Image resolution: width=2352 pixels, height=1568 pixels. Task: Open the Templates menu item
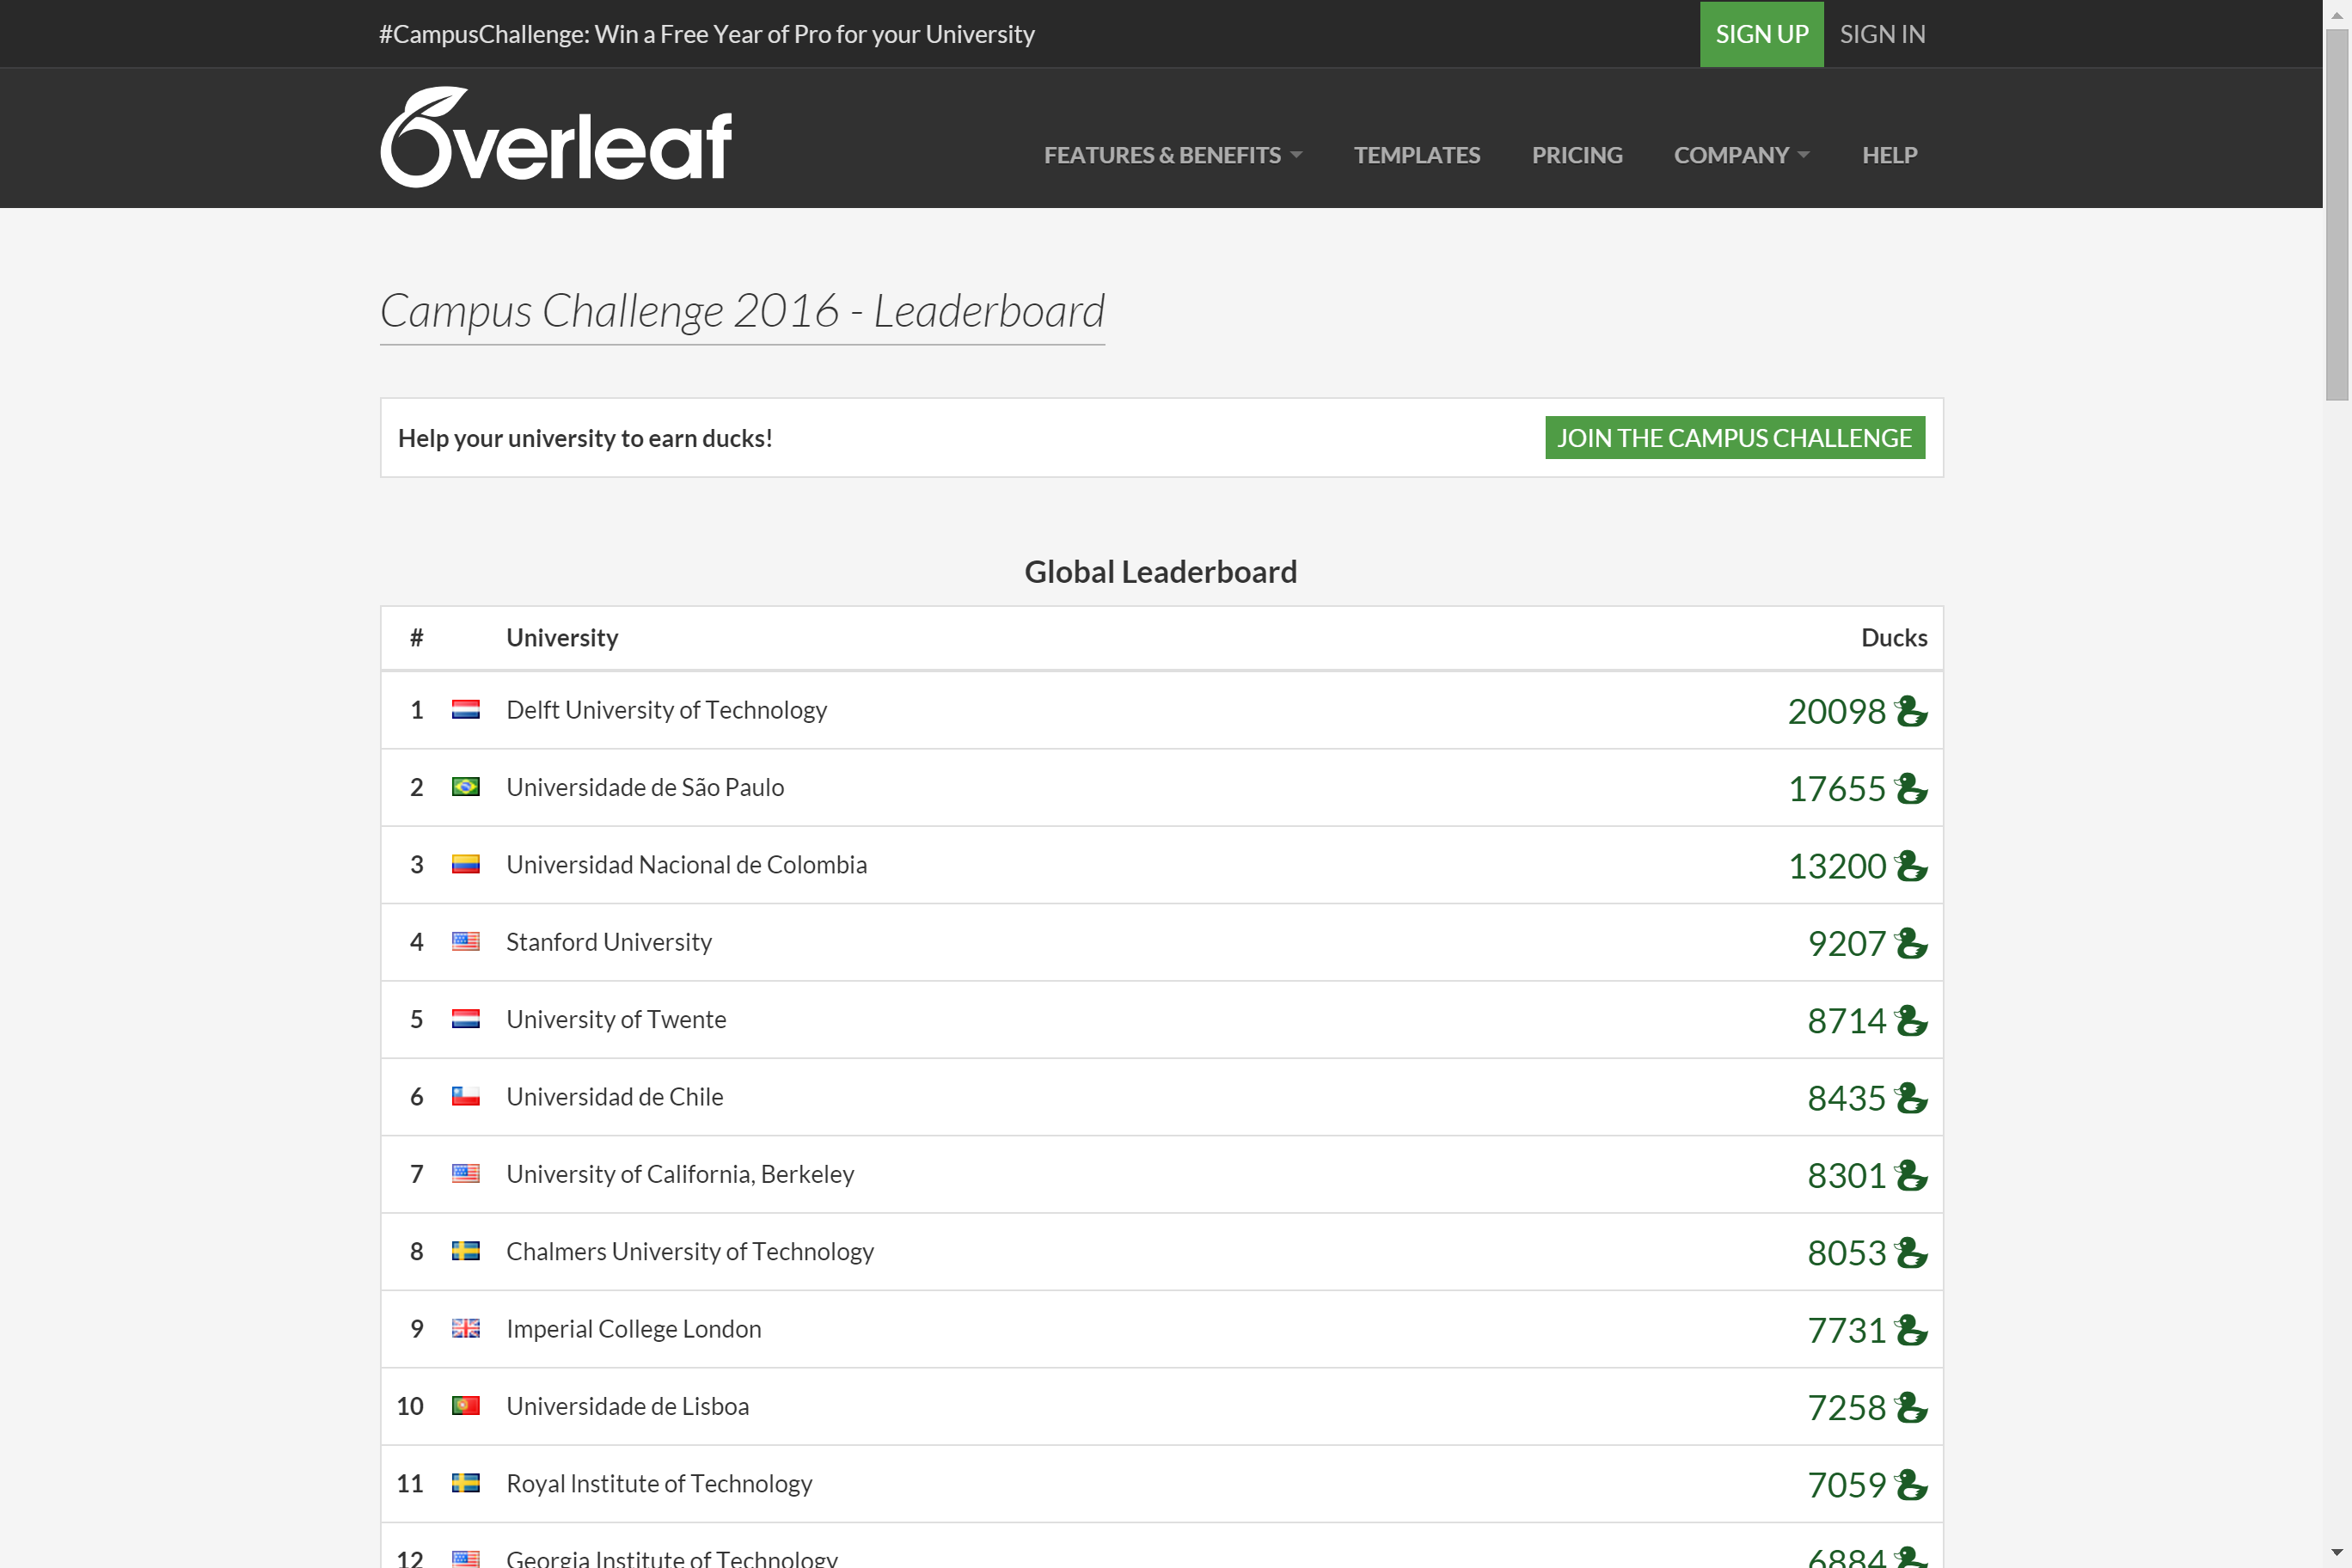[1416, 155]
